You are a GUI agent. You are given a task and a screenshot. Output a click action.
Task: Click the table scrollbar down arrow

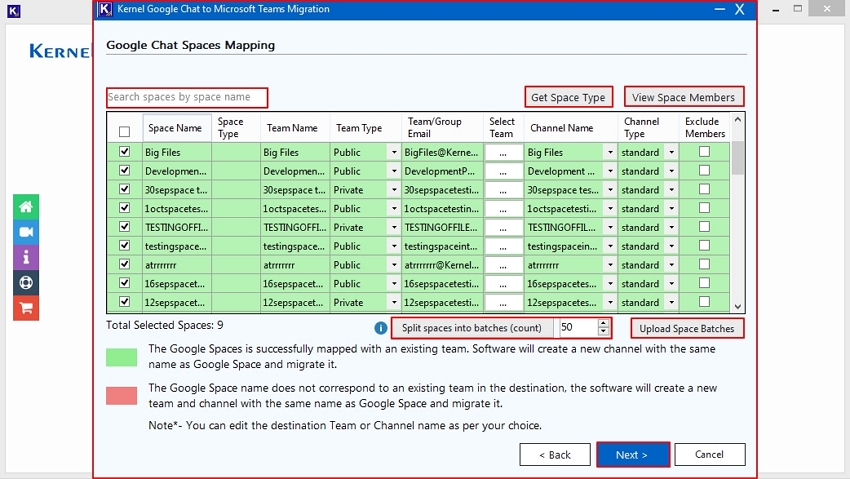737,306
